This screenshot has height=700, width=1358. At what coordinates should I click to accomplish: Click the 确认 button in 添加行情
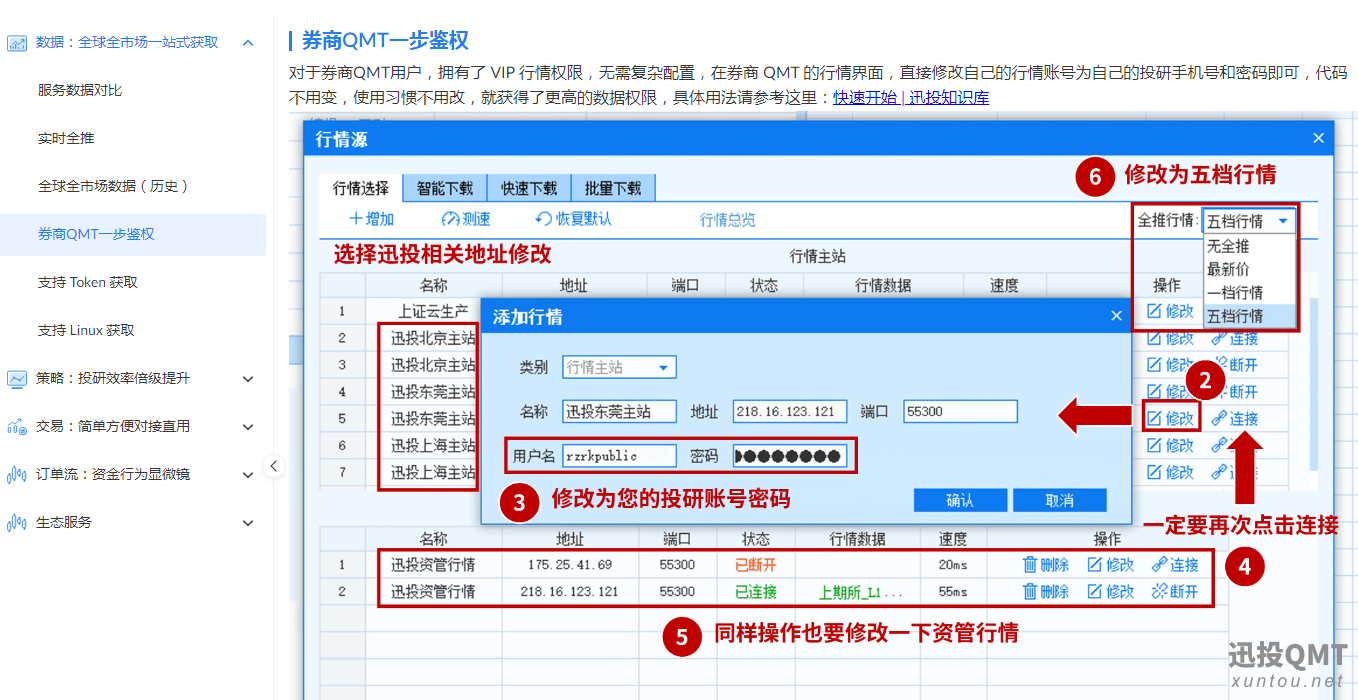coord(960,500)
